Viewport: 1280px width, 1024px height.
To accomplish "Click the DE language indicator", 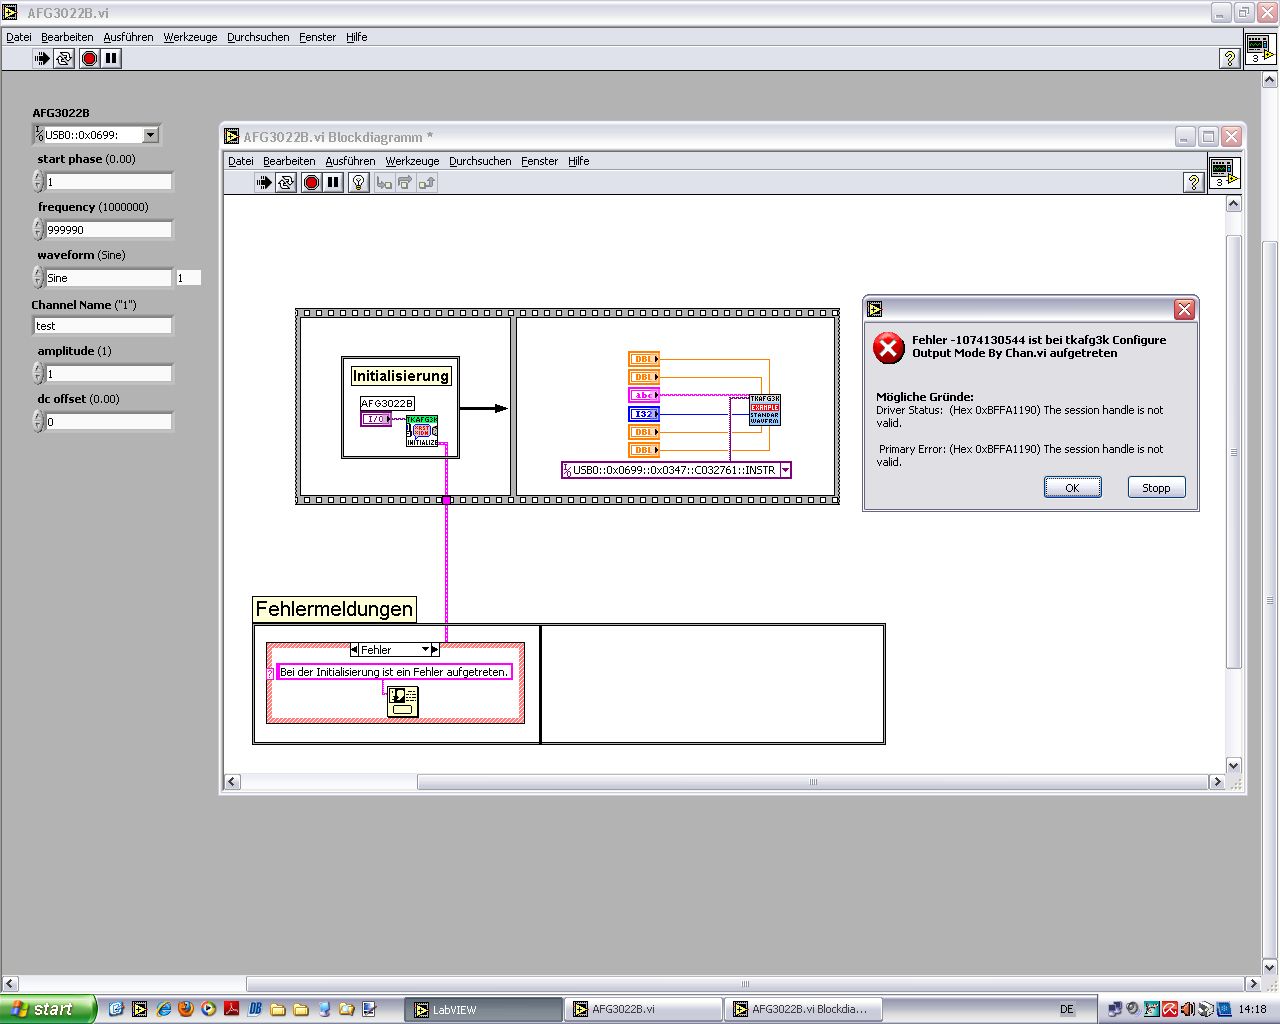I will (1066, 1009).
